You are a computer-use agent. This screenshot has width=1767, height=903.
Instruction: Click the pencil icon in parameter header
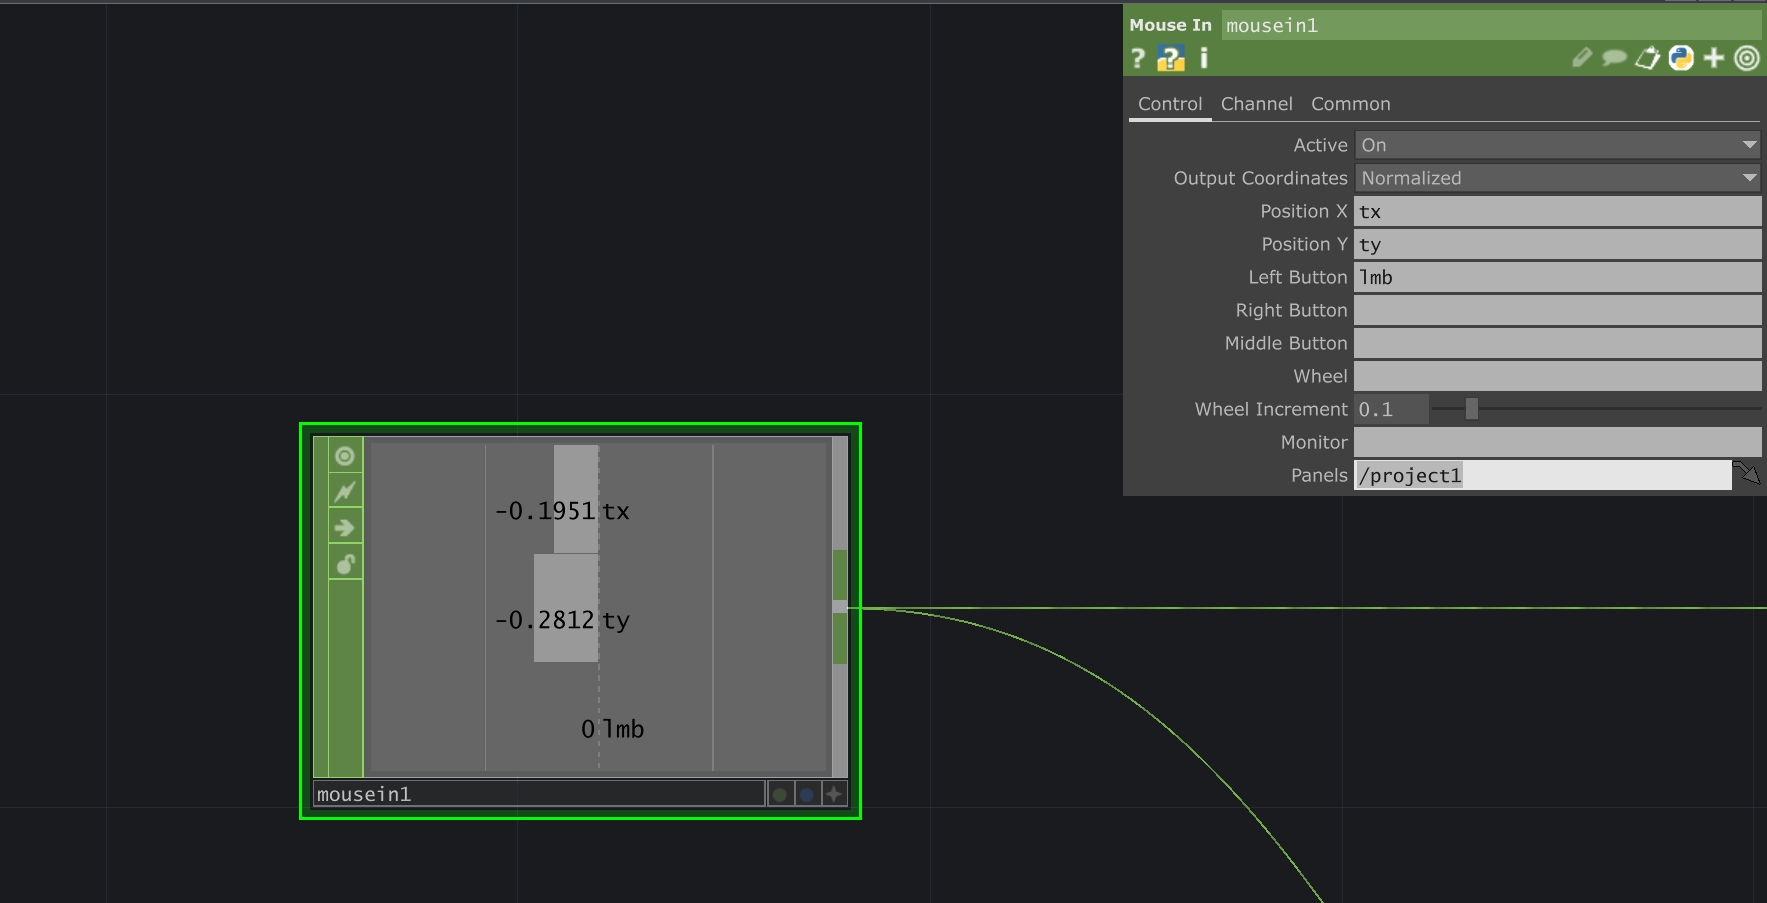tap(1581, 59)
